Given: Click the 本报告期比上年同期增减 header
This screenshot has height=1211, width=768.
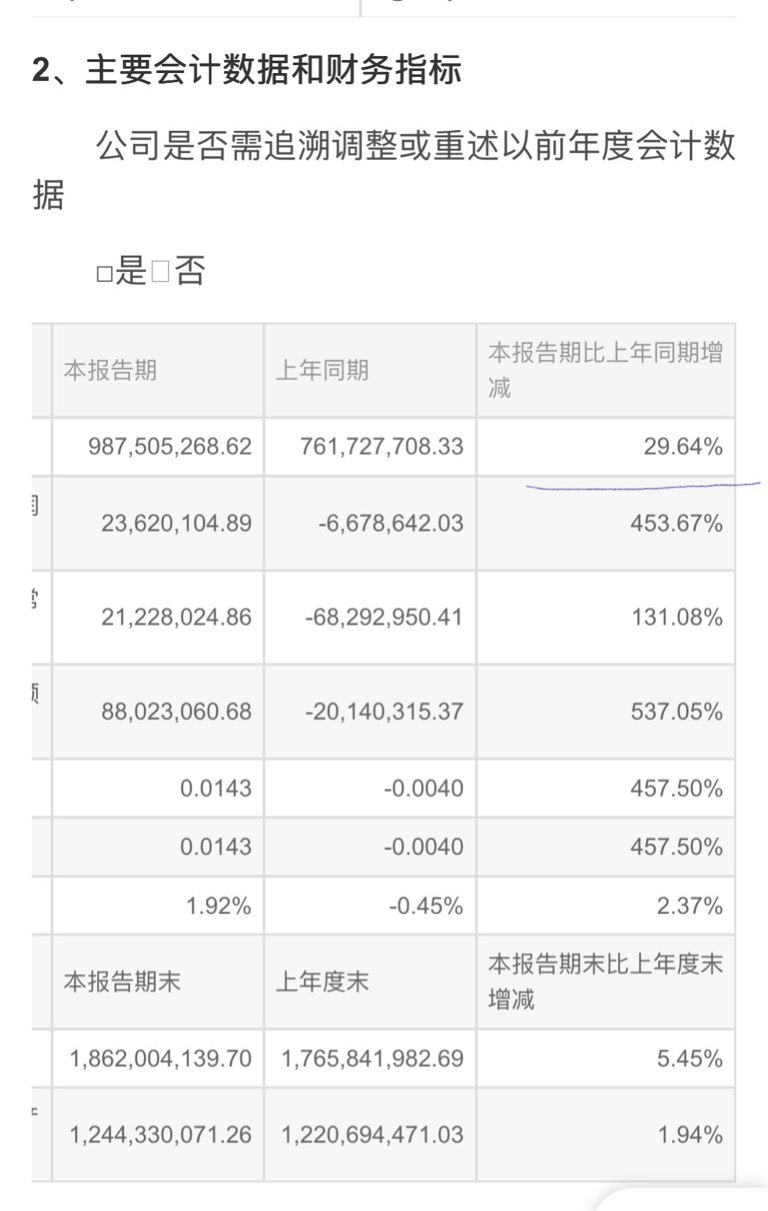Looking at the screenshot, I should click(605, 371).
